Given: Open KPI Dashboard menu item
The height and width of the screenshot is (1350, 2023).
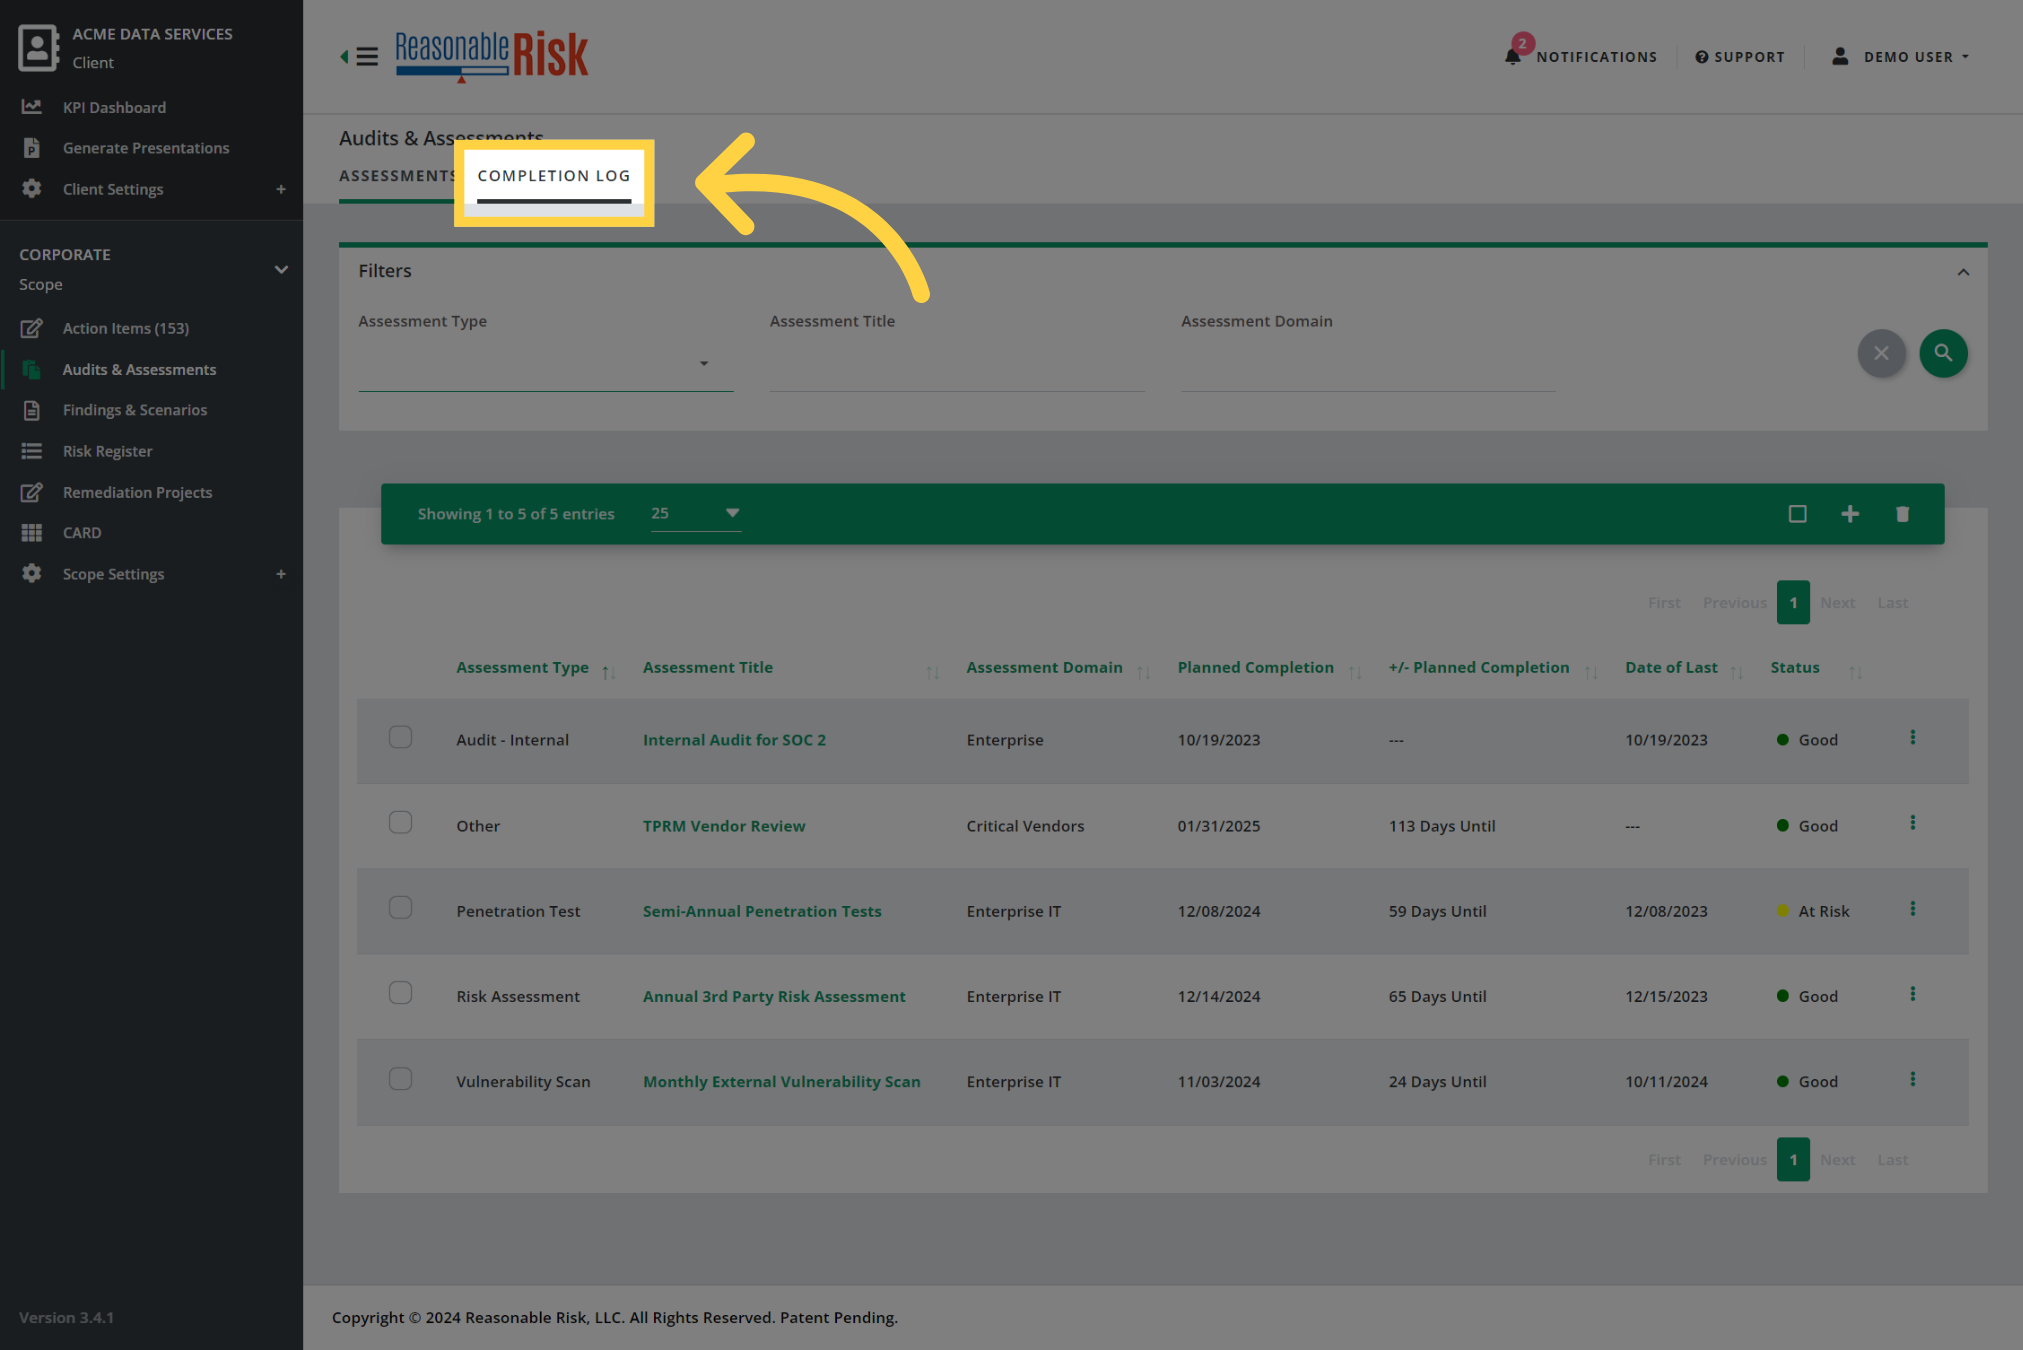Looking at the screenshot, I should coord(114,107).
